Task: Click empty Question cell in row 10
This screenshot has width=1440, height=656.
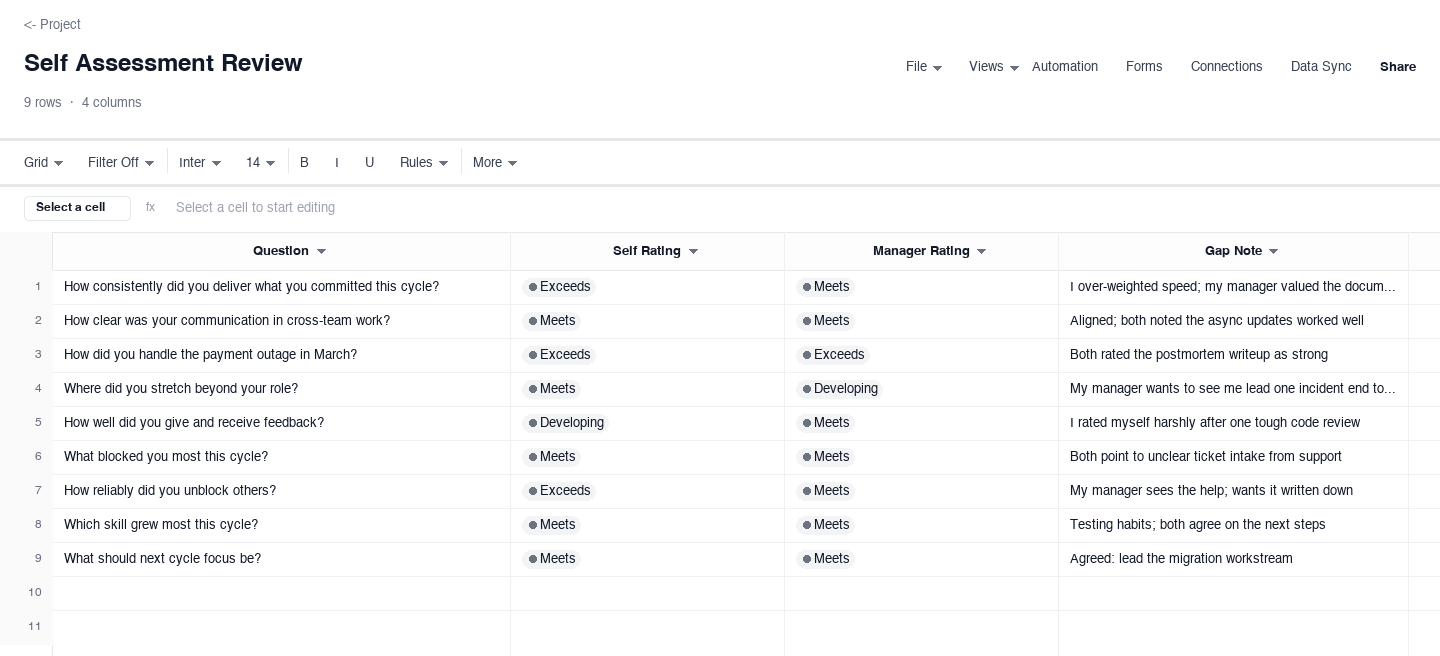Action: click(281, 593)
